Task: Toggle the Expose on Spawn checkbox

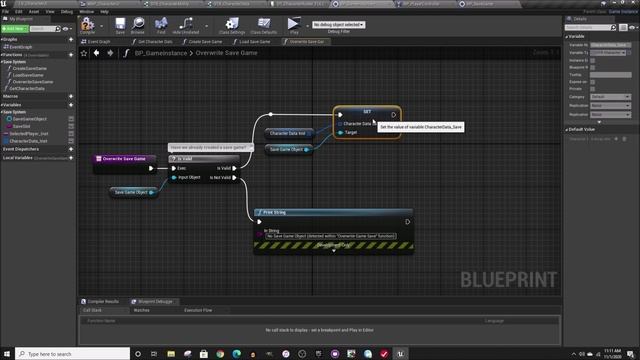Action: tap(592, 82)
